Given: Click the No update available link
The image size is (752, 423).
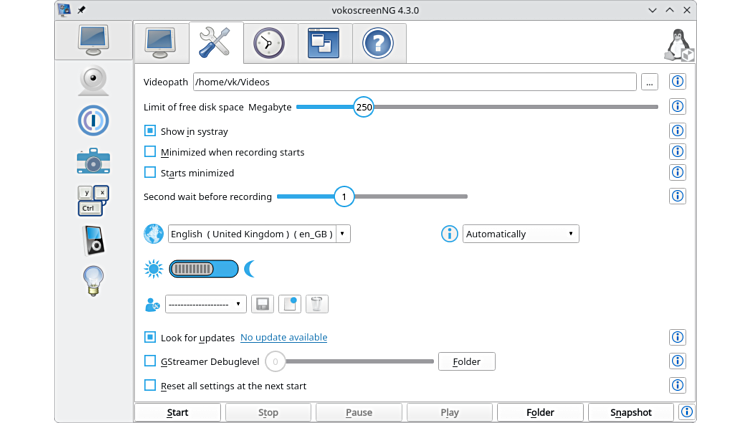Looking at the screenshot, I should (283, 338).
